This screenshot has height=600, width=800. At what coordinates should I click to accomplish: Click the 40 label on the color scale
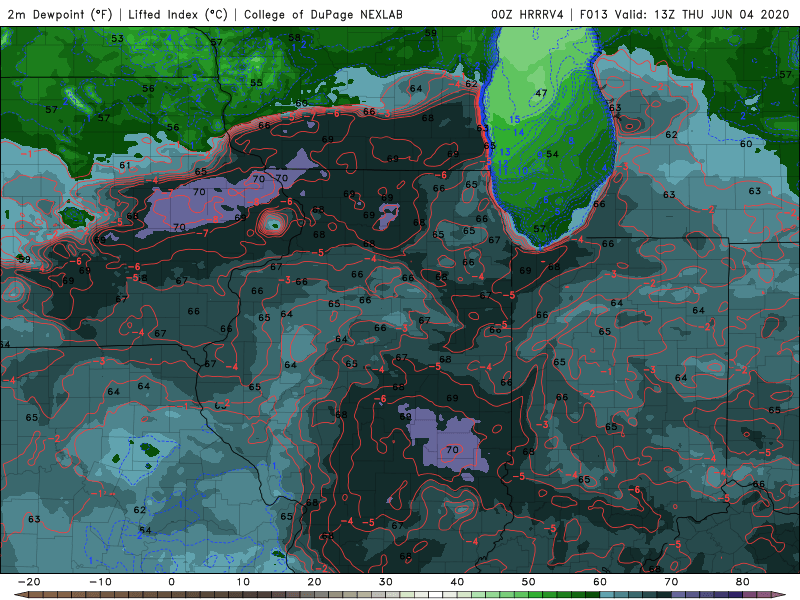pyautogui.click(x=457, y=582)
